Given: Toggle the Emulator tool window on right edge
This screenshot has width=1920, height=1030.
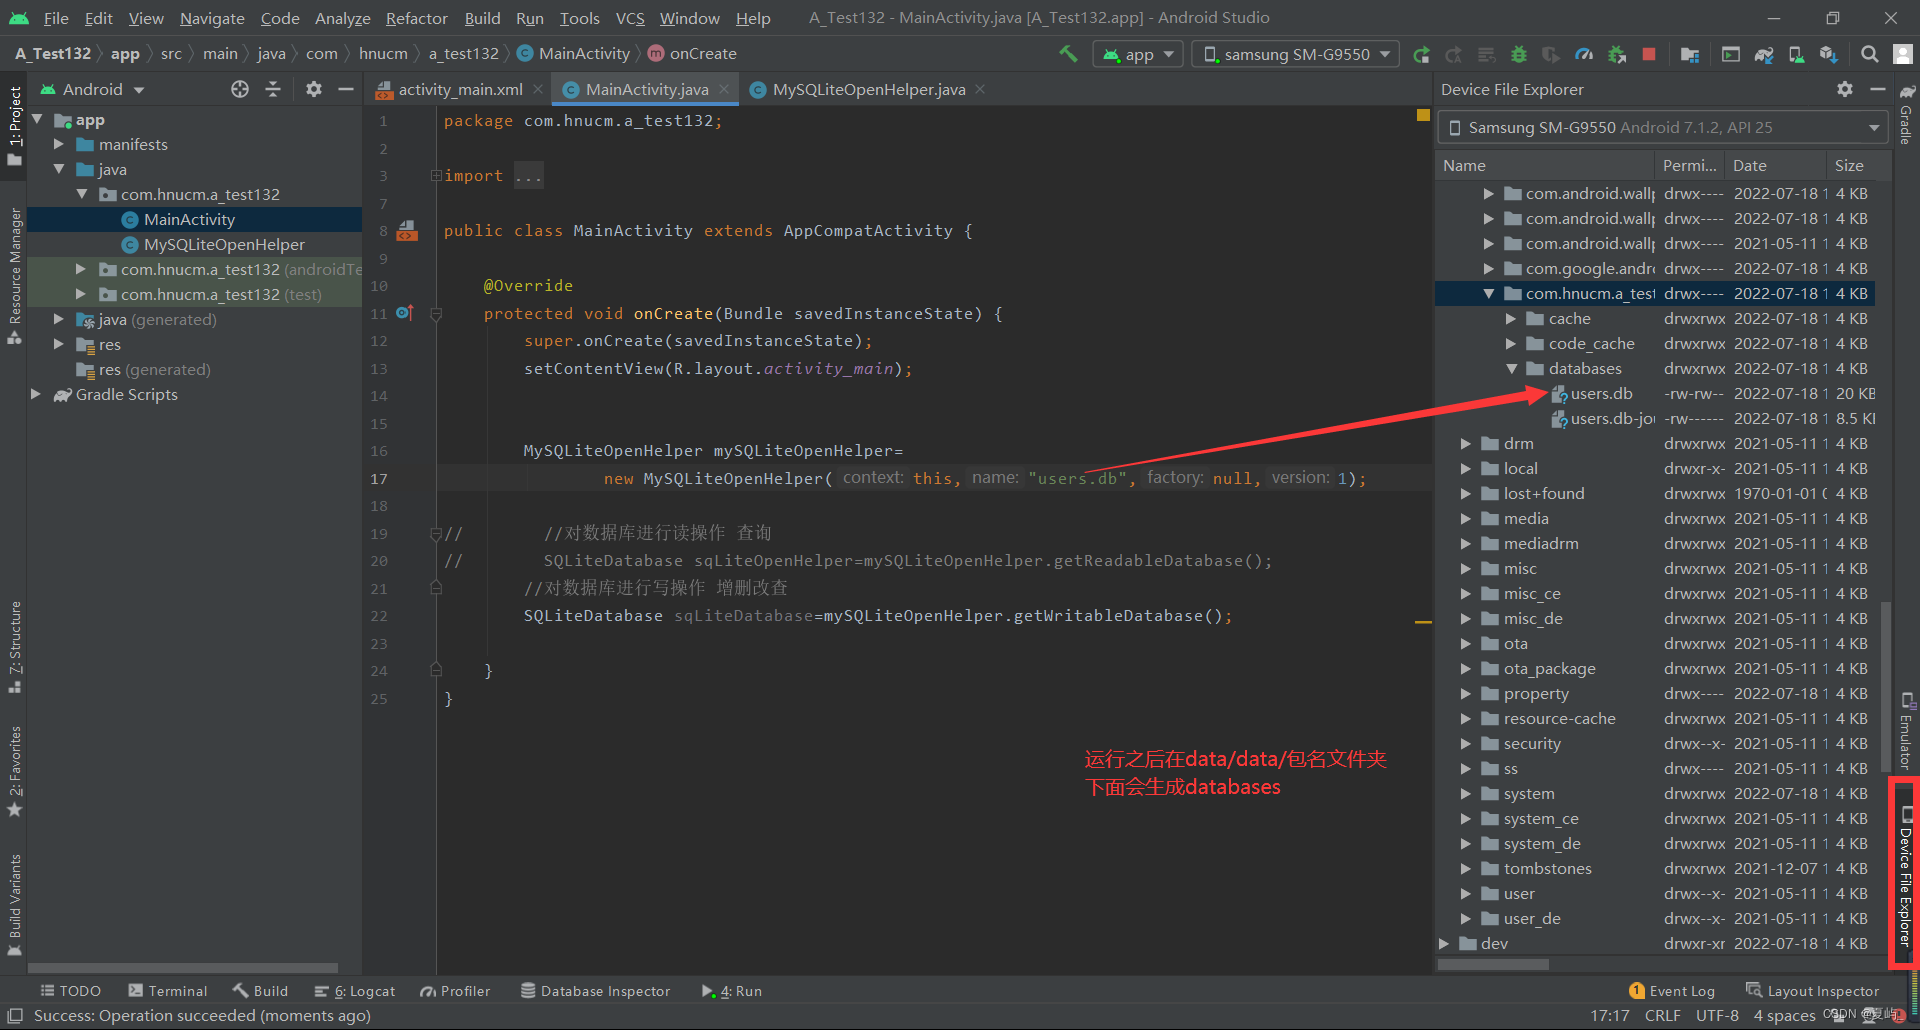Looking at the screenshot, I should point(1906,730).
